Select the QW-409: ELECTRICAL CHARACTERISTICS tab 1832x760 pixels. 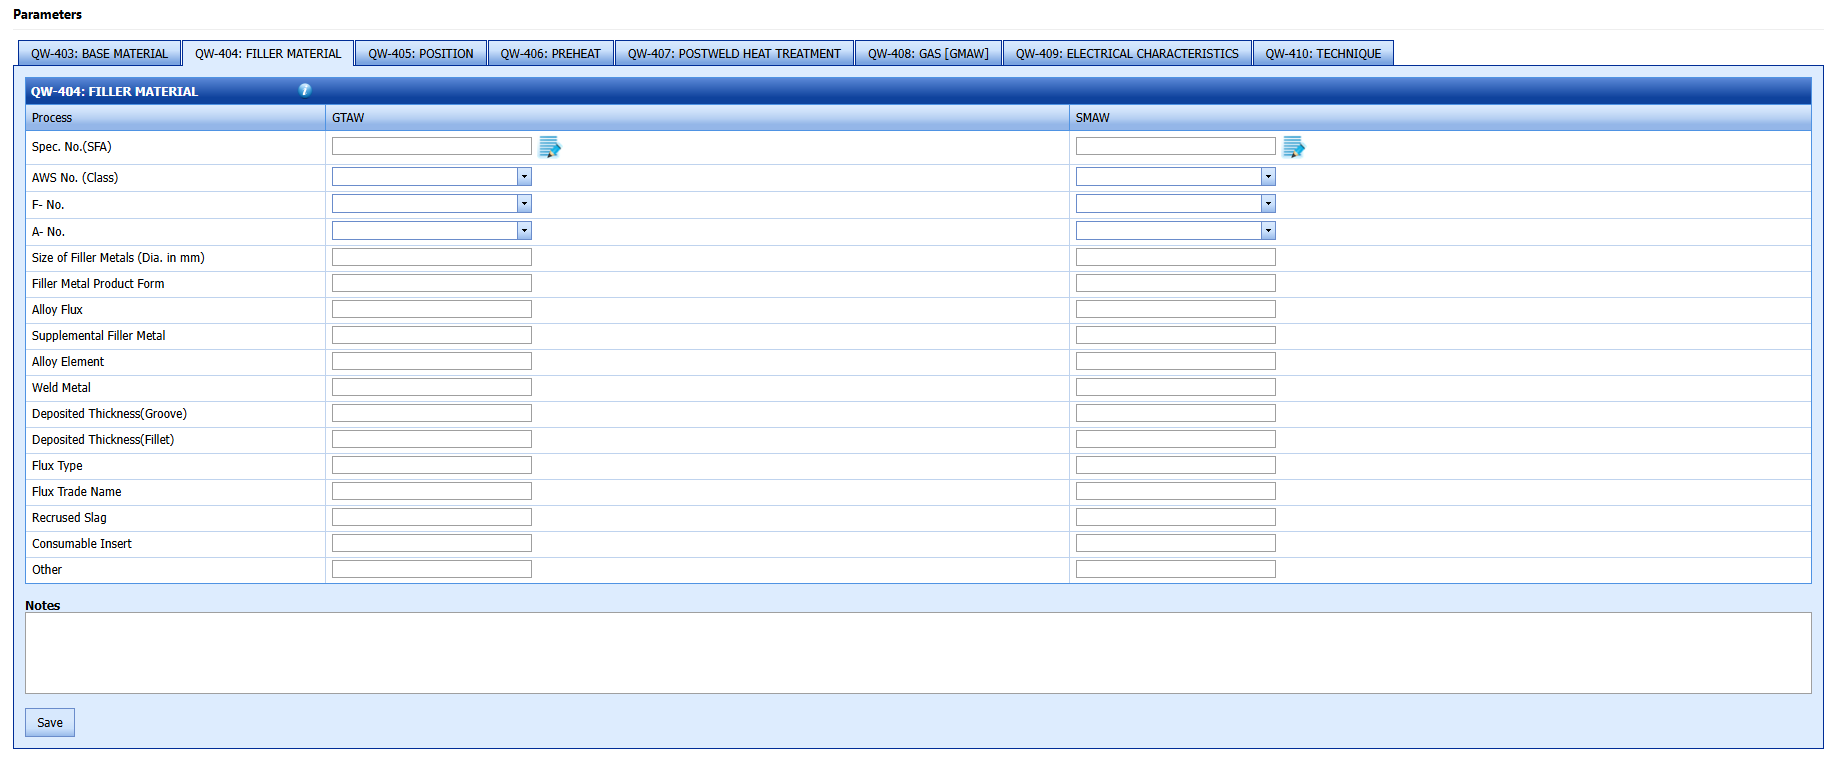(1127, 54)
